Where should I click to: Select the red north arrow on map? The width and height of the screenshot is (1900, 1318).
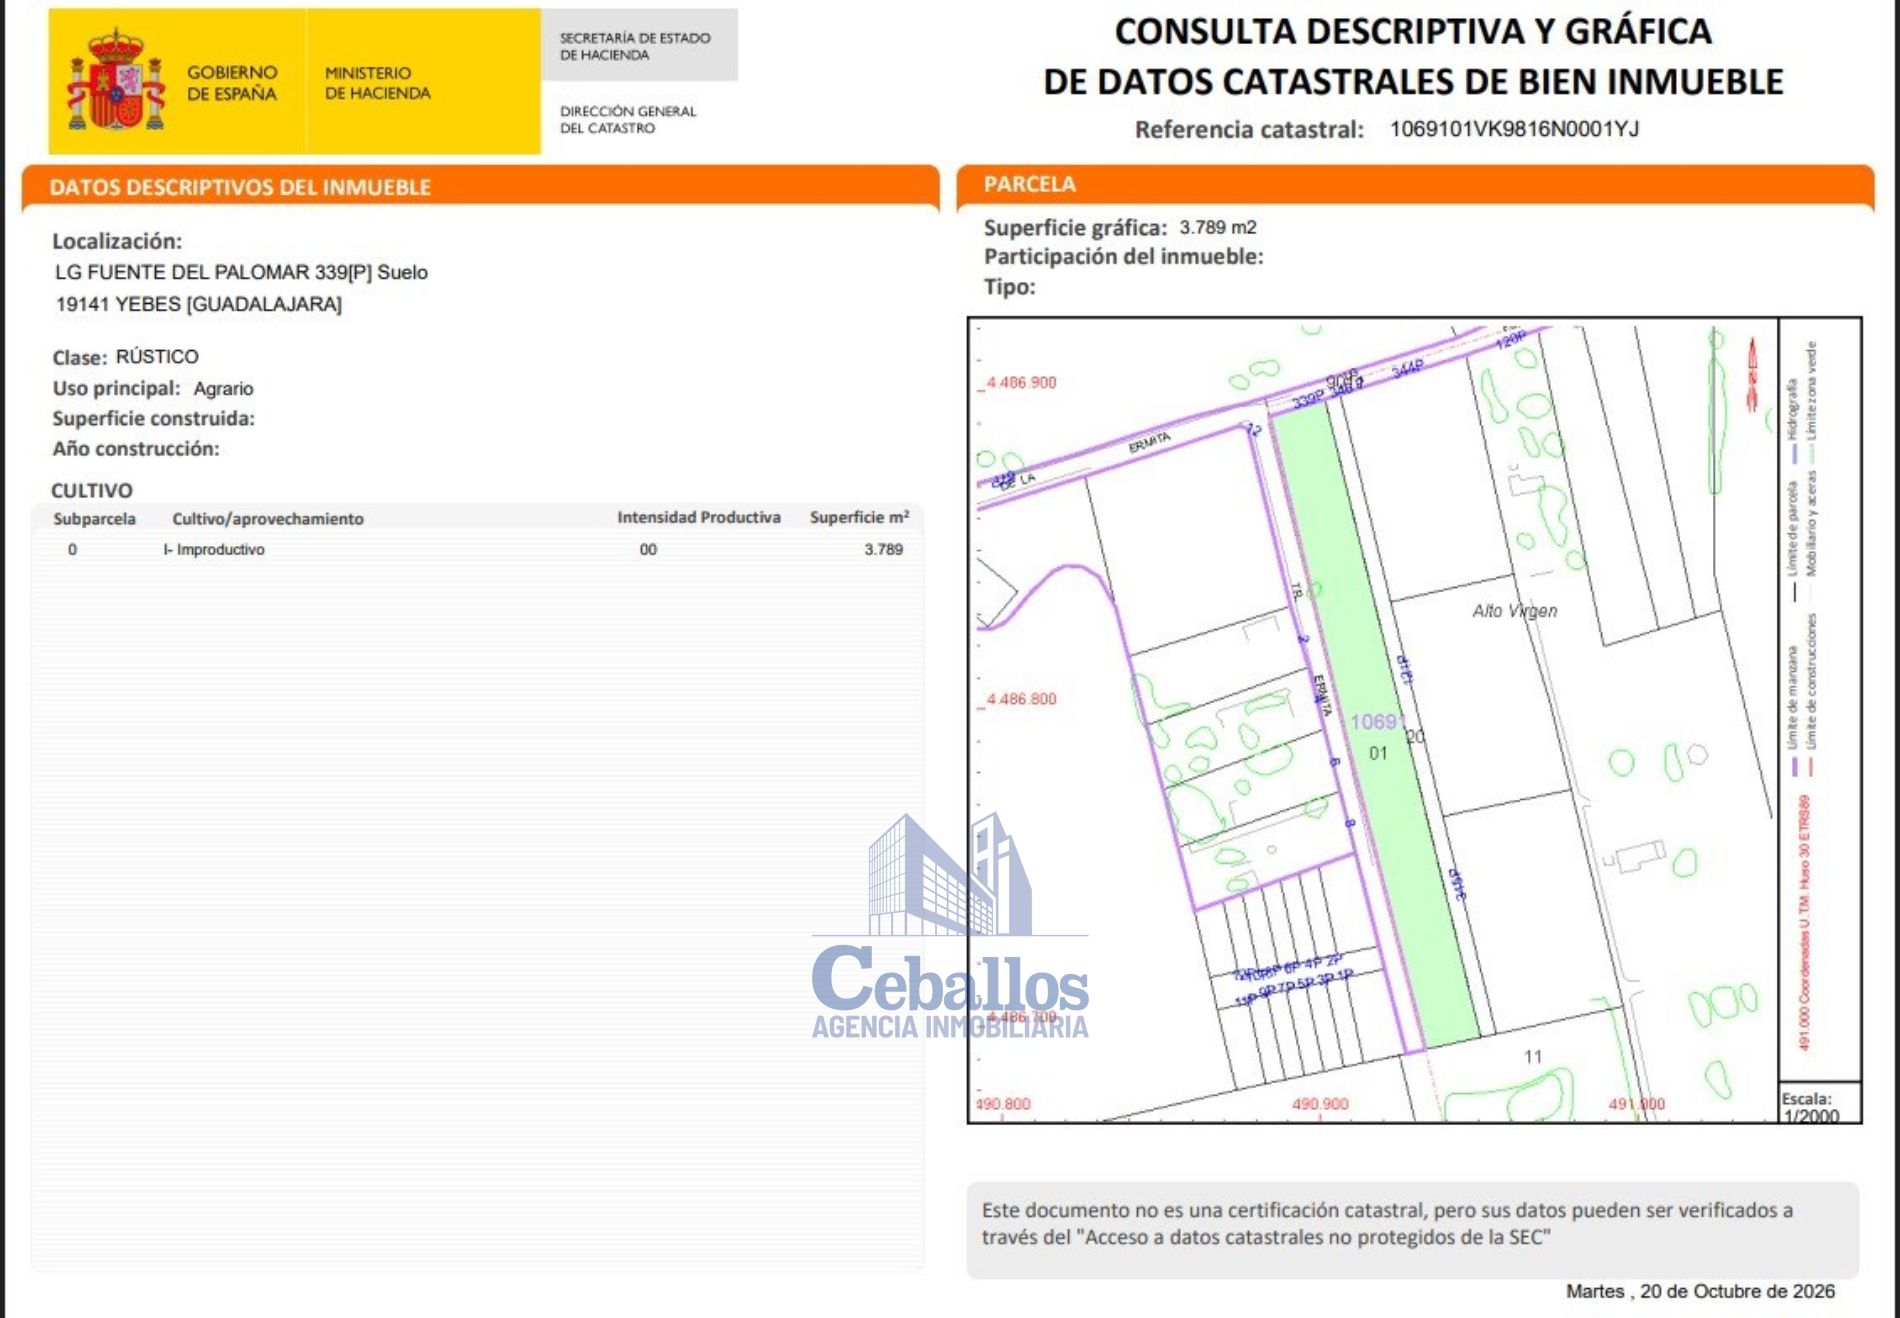coord(1752,375)
